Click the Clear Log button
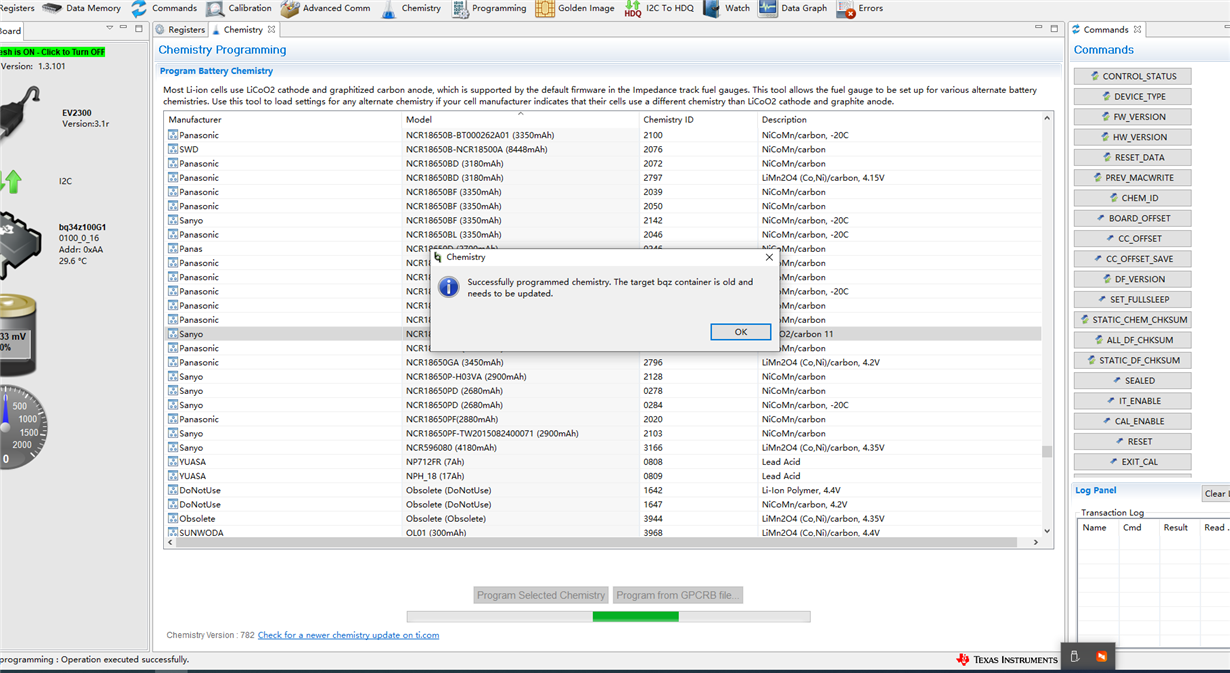This screenshot has height=673, width=1230. pyautogui.click(x=1215, y=494)
